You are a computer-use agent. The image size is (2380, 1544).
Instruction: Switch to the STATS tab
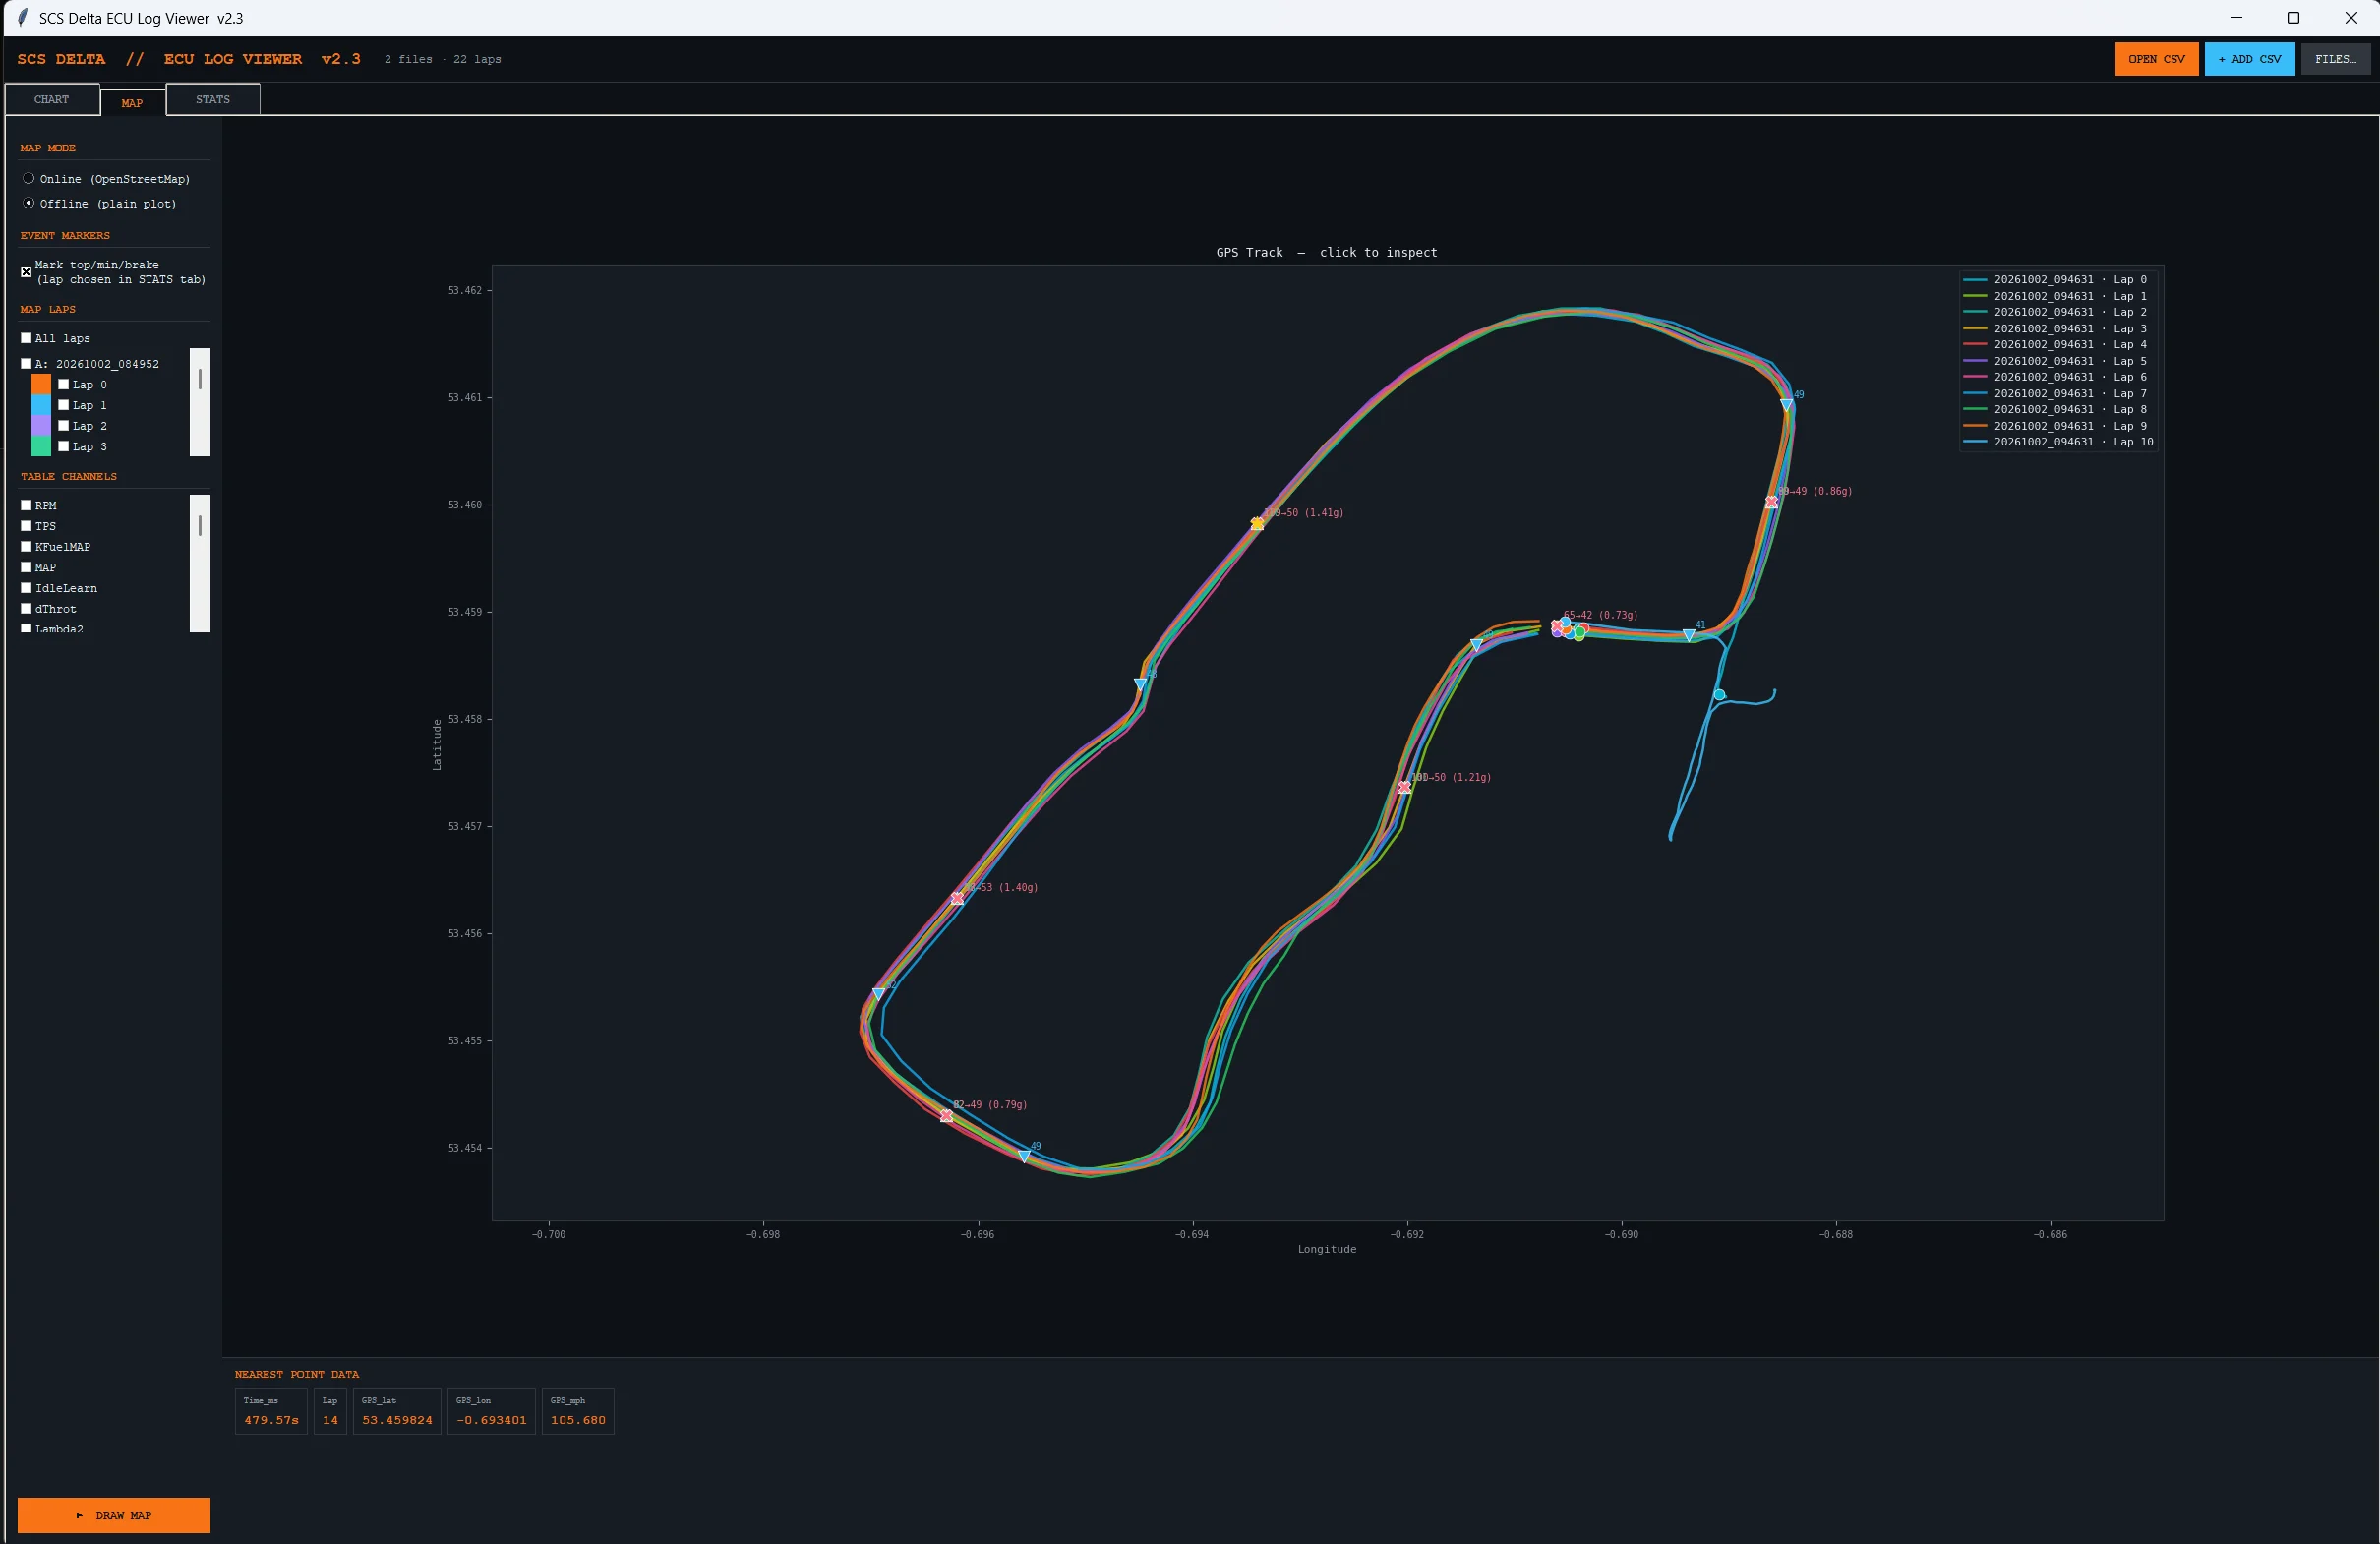[x=213, y=100]
